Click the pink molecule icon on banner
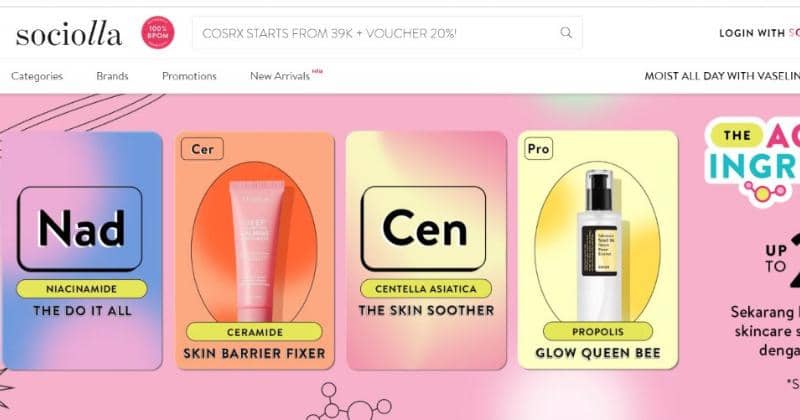Viewport: 800px width, 420px height. tap(765, 192)
